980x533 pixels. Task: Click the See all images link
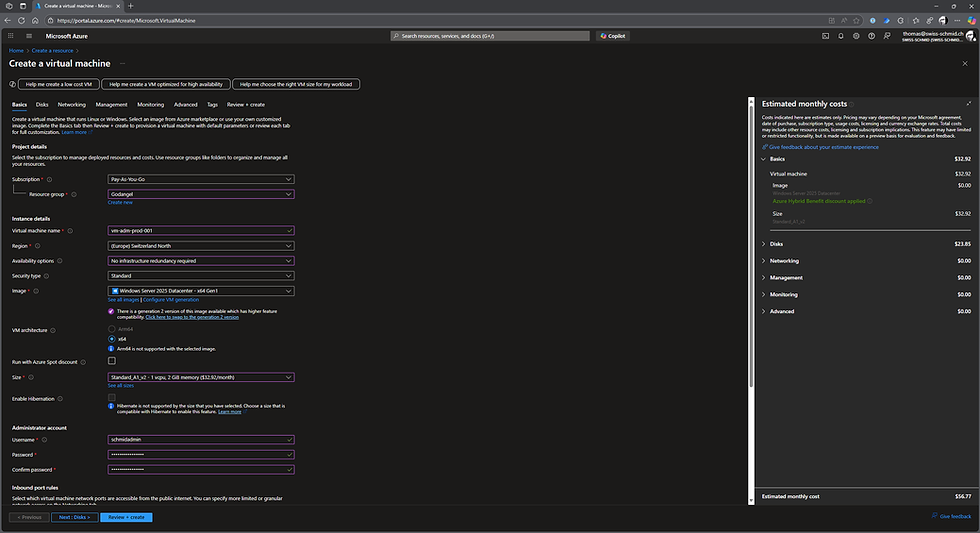point(123,300)
